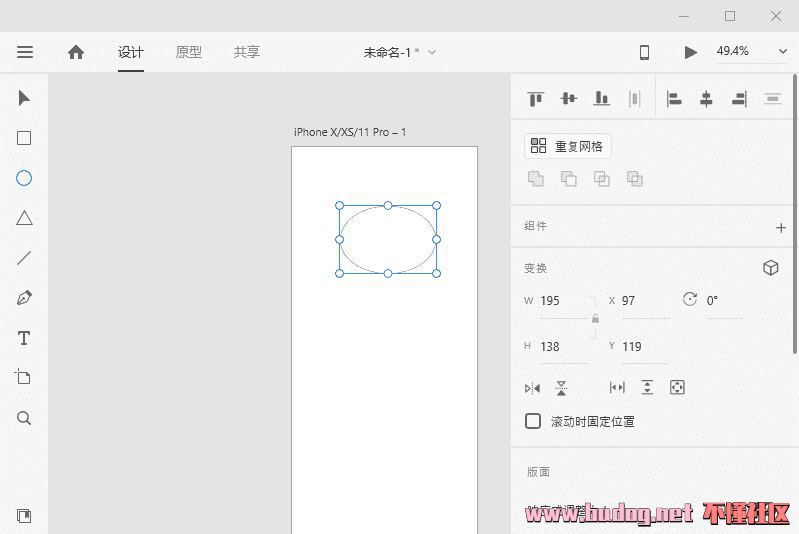This screenshot has width=799, height=534.
Task: Open the zoom percentage dropdown
Action: pos(782,52)
